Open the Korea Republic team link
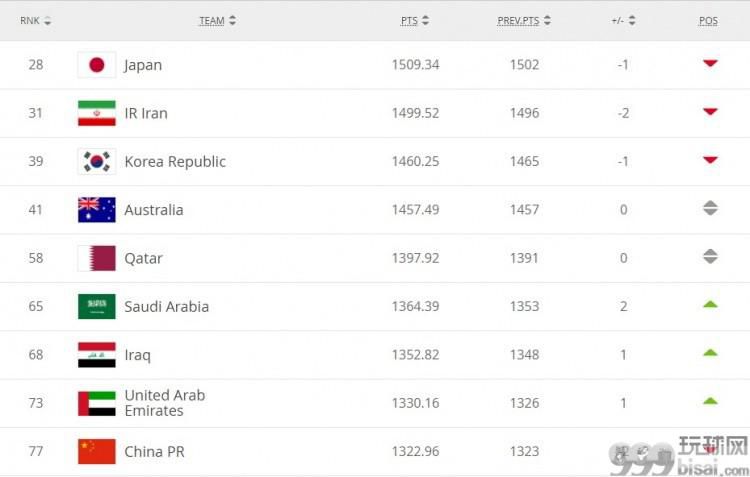 pyautogui.click(x=175, y=162)
